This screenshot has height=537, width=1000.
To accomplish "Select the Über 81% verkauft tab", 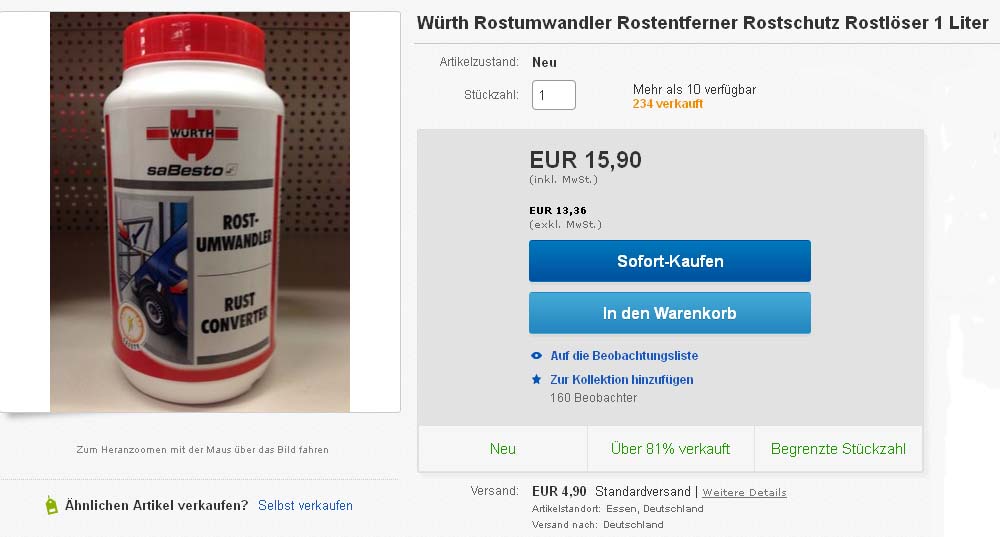I will [x=670, y=449].
